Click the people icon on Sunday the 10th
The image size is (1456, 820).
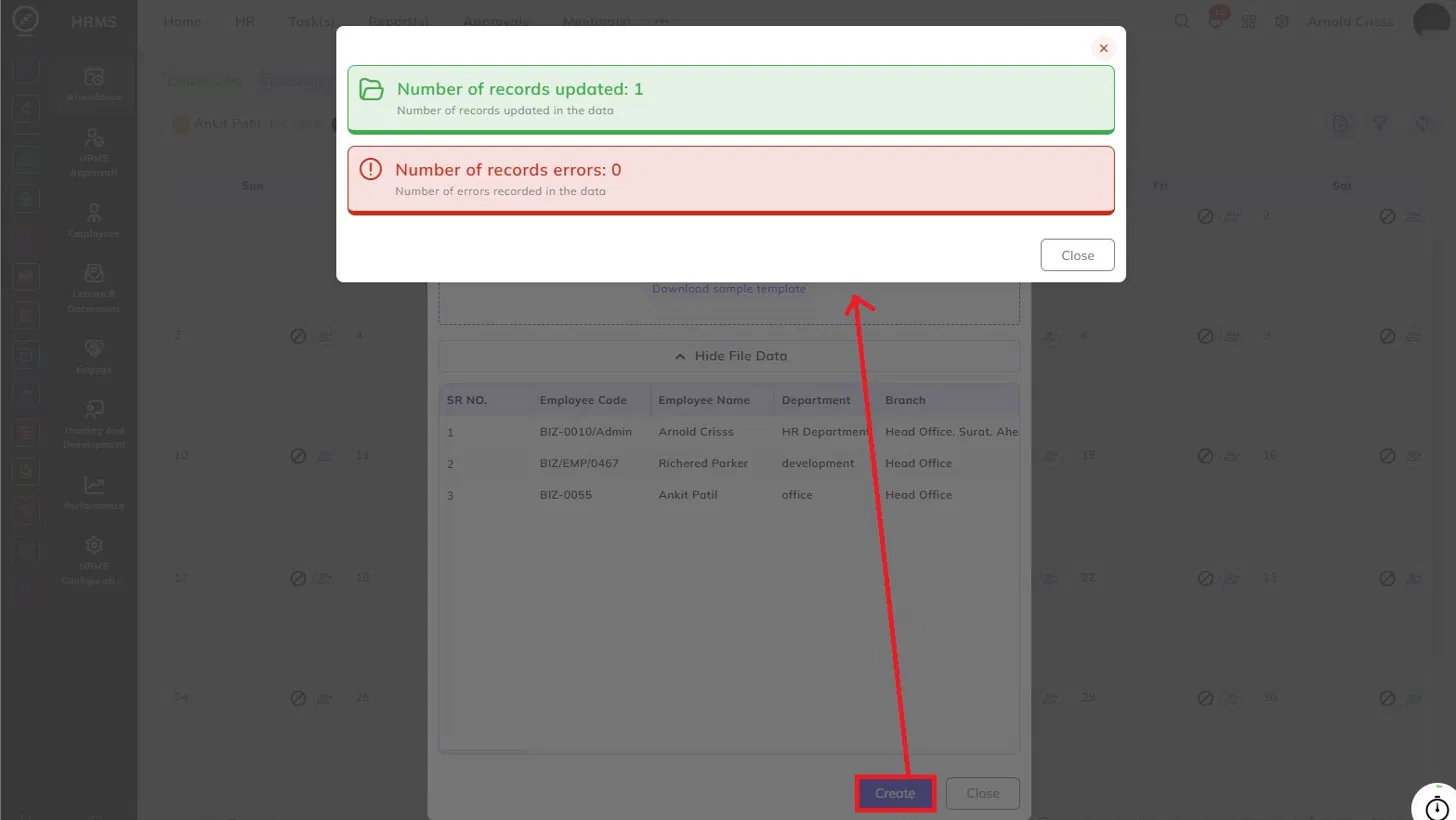325,456
